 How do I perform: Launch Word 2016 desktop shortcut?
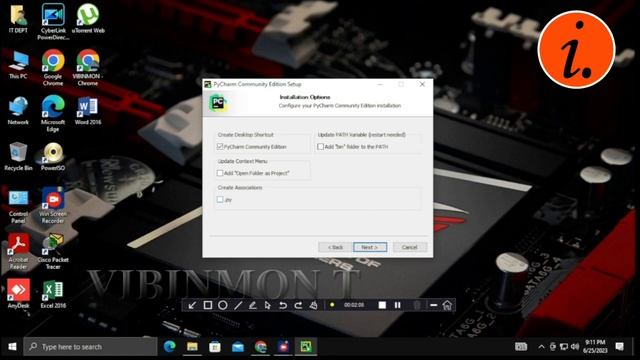[88, 110]
